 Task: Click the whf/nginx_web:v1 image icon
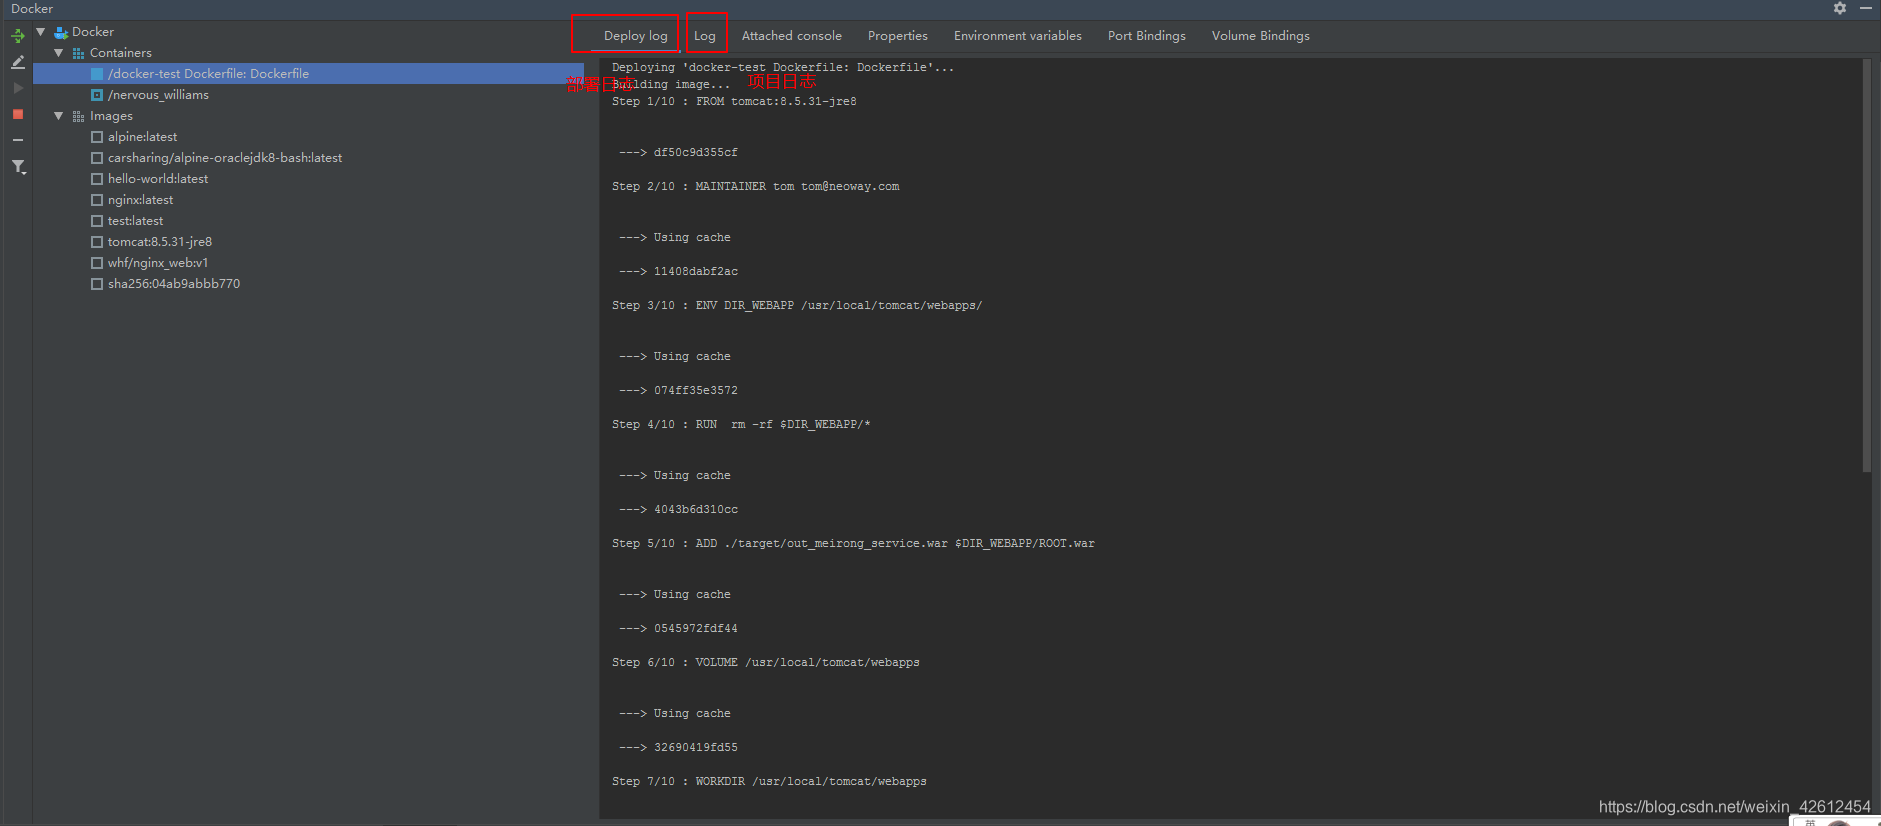pyautogui.click(x=97, y=263)
